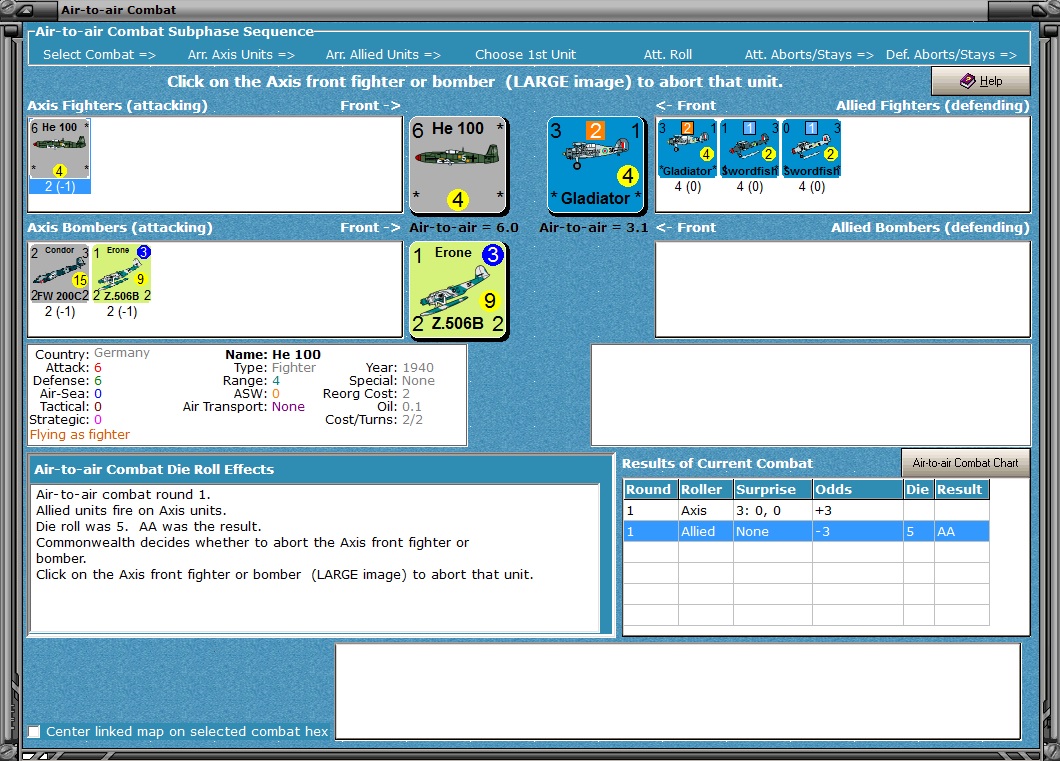Click the Select Combat subphase step
This screenshot has width=1060, height=761.
(x=99, y=55)
